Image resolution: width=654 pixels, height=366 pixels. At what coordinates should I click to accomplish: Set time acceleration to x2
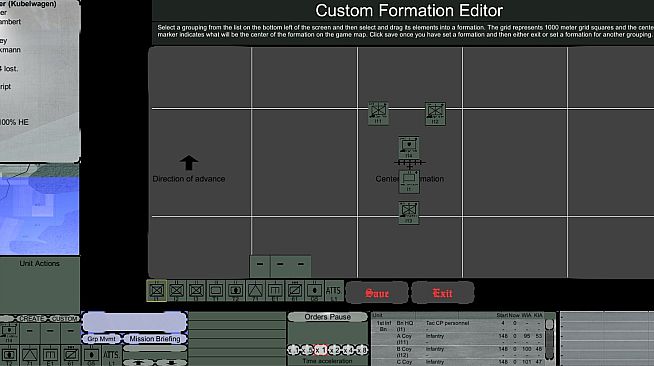click(x=335, y=350)
